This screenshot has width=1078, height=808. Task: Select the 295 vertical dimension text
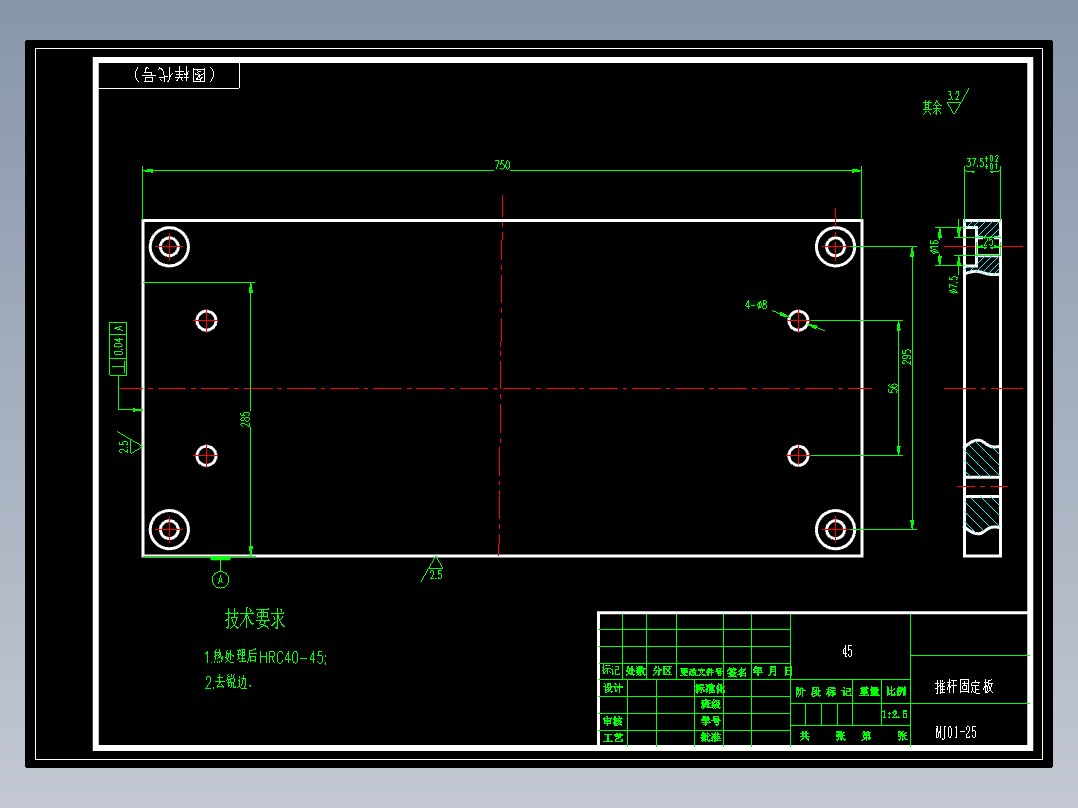(x=907, y=357)
